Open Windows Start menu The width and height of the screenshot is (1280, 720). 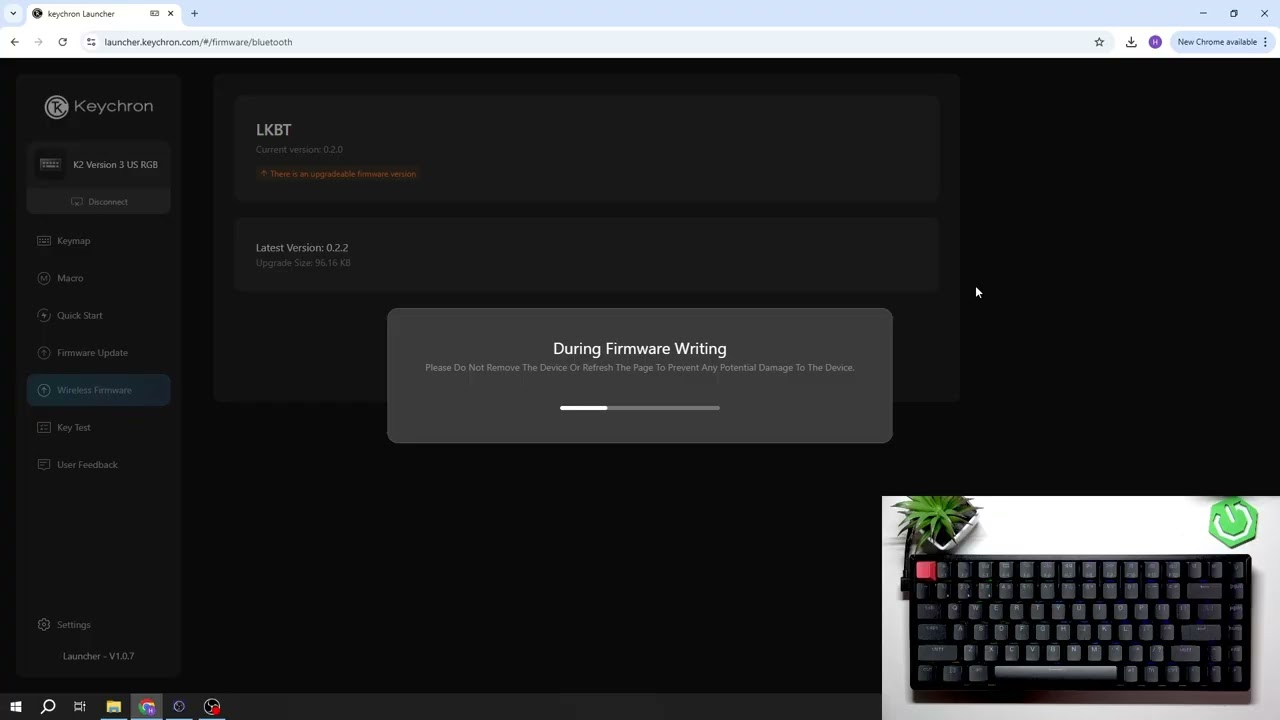coord(15,707)
